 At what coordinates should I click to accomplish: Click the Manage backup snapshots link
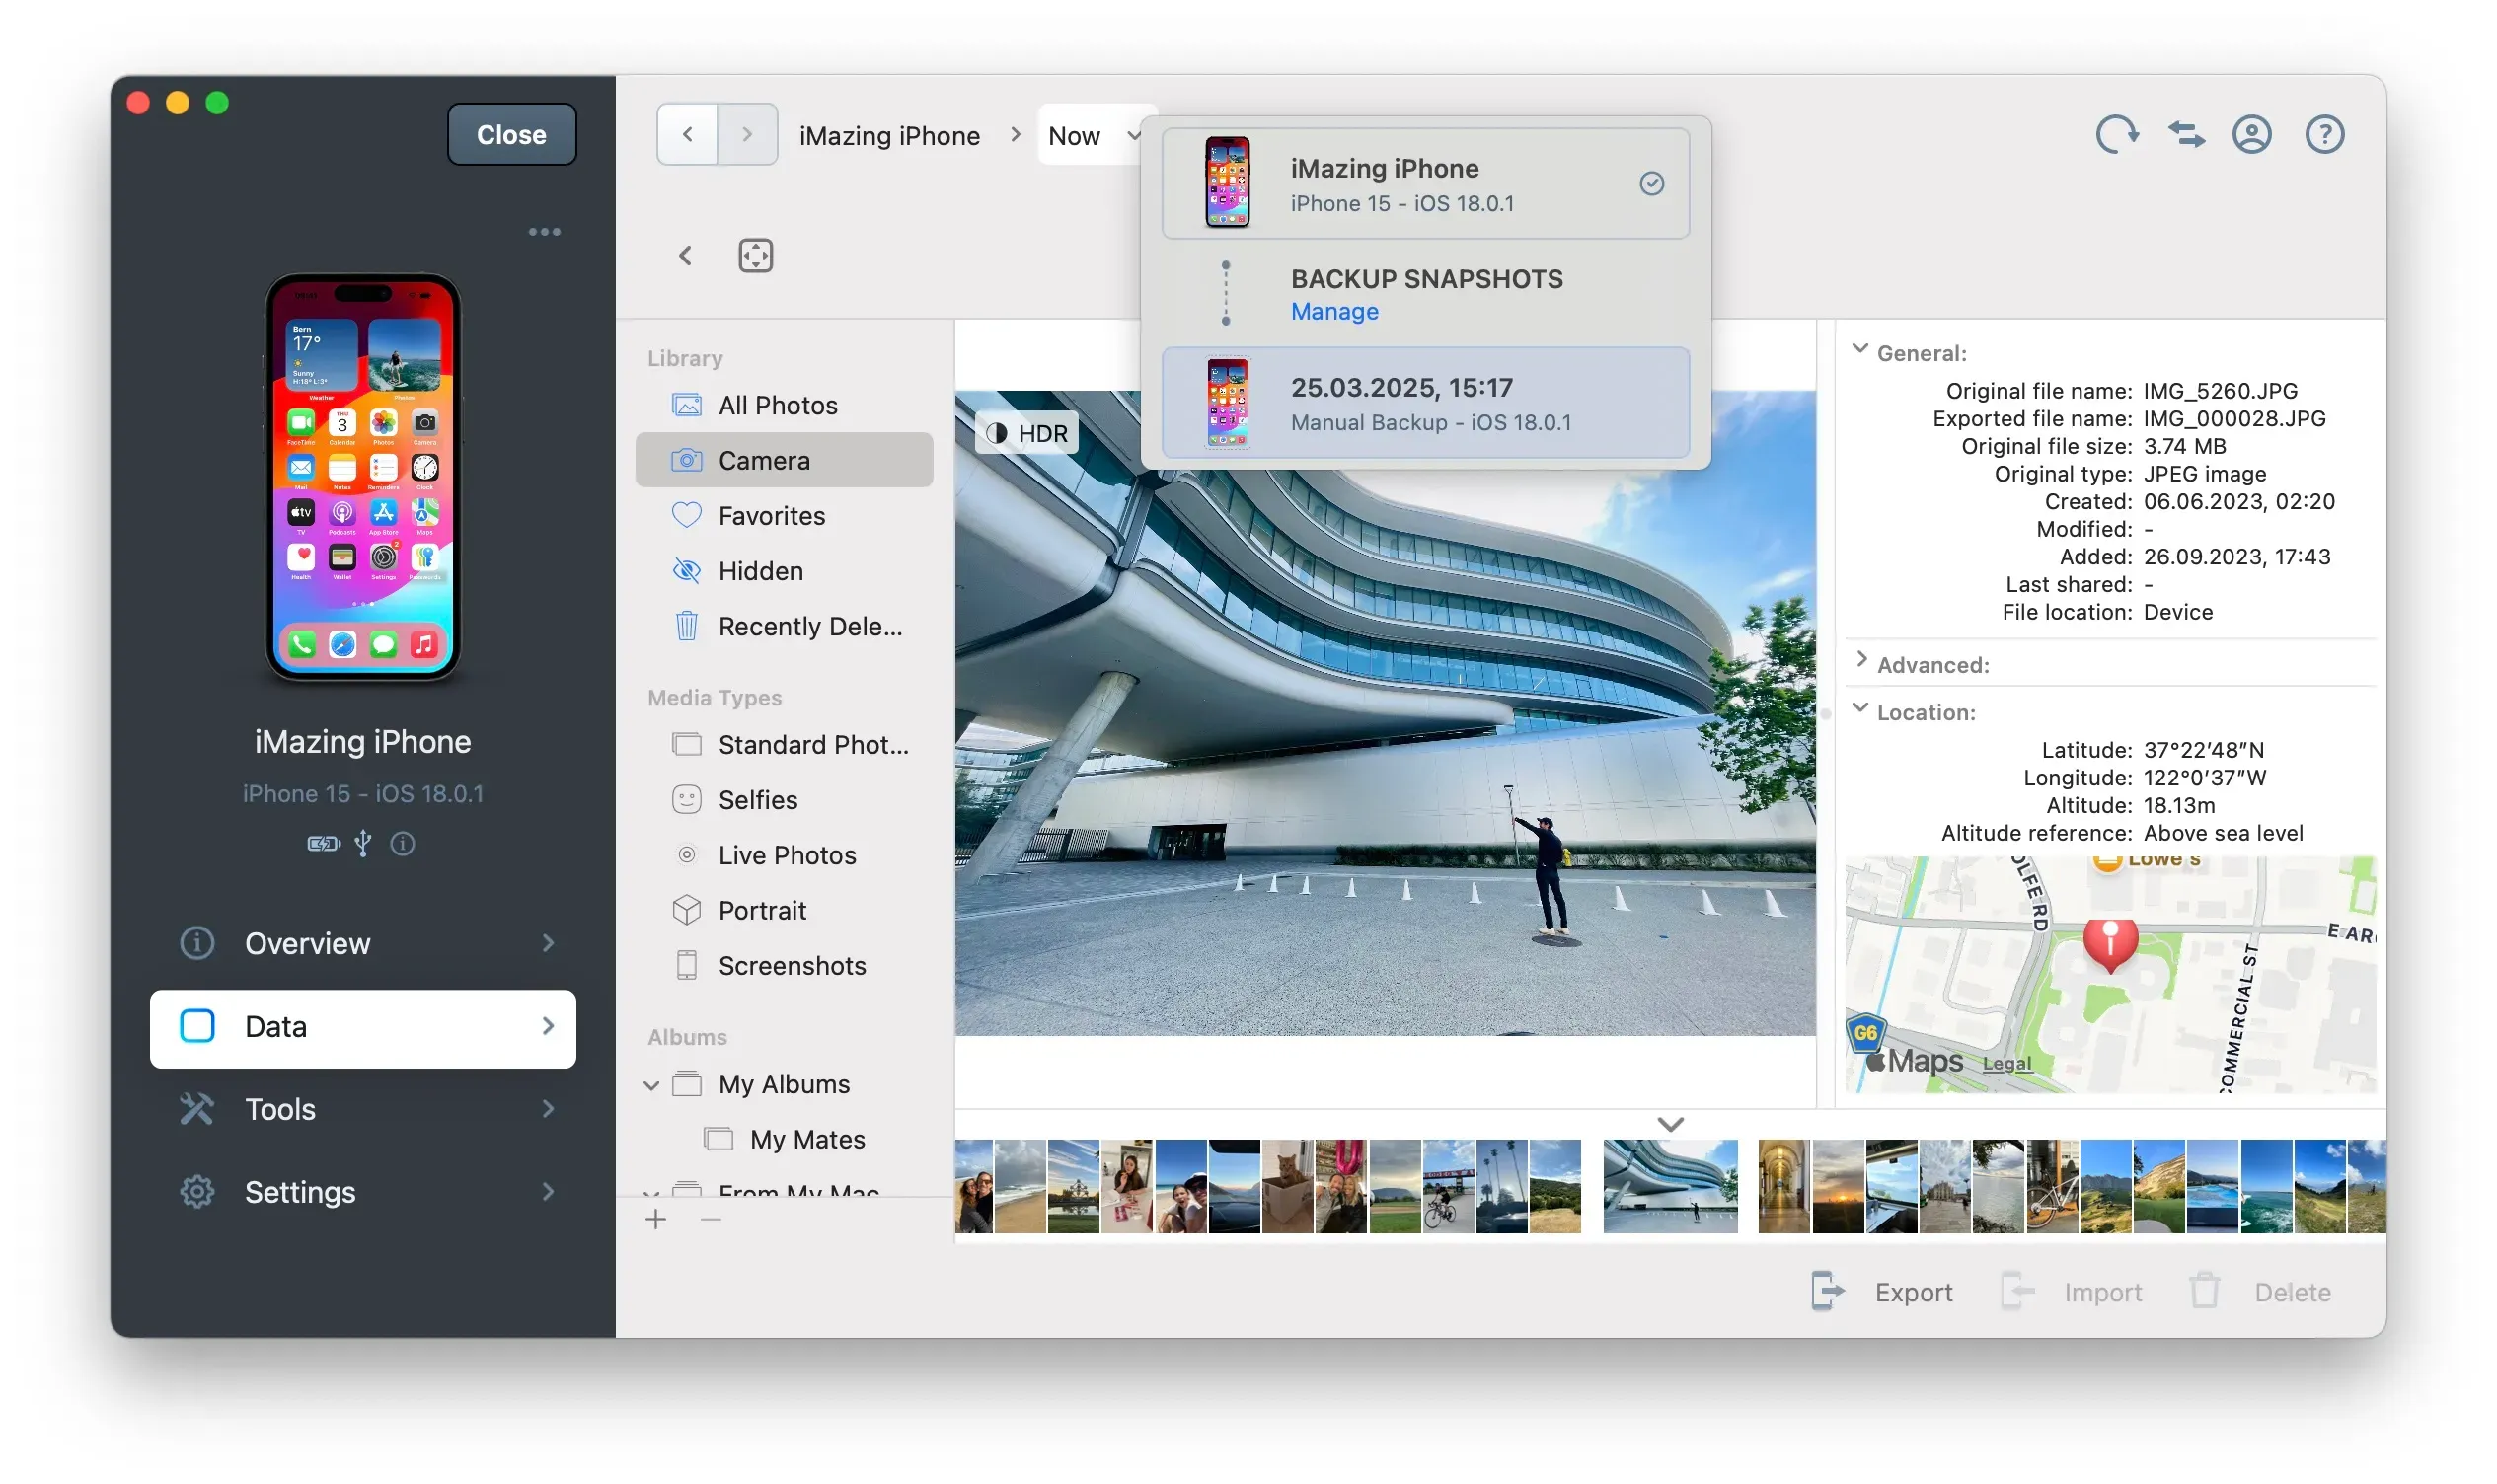[1334, 311]
